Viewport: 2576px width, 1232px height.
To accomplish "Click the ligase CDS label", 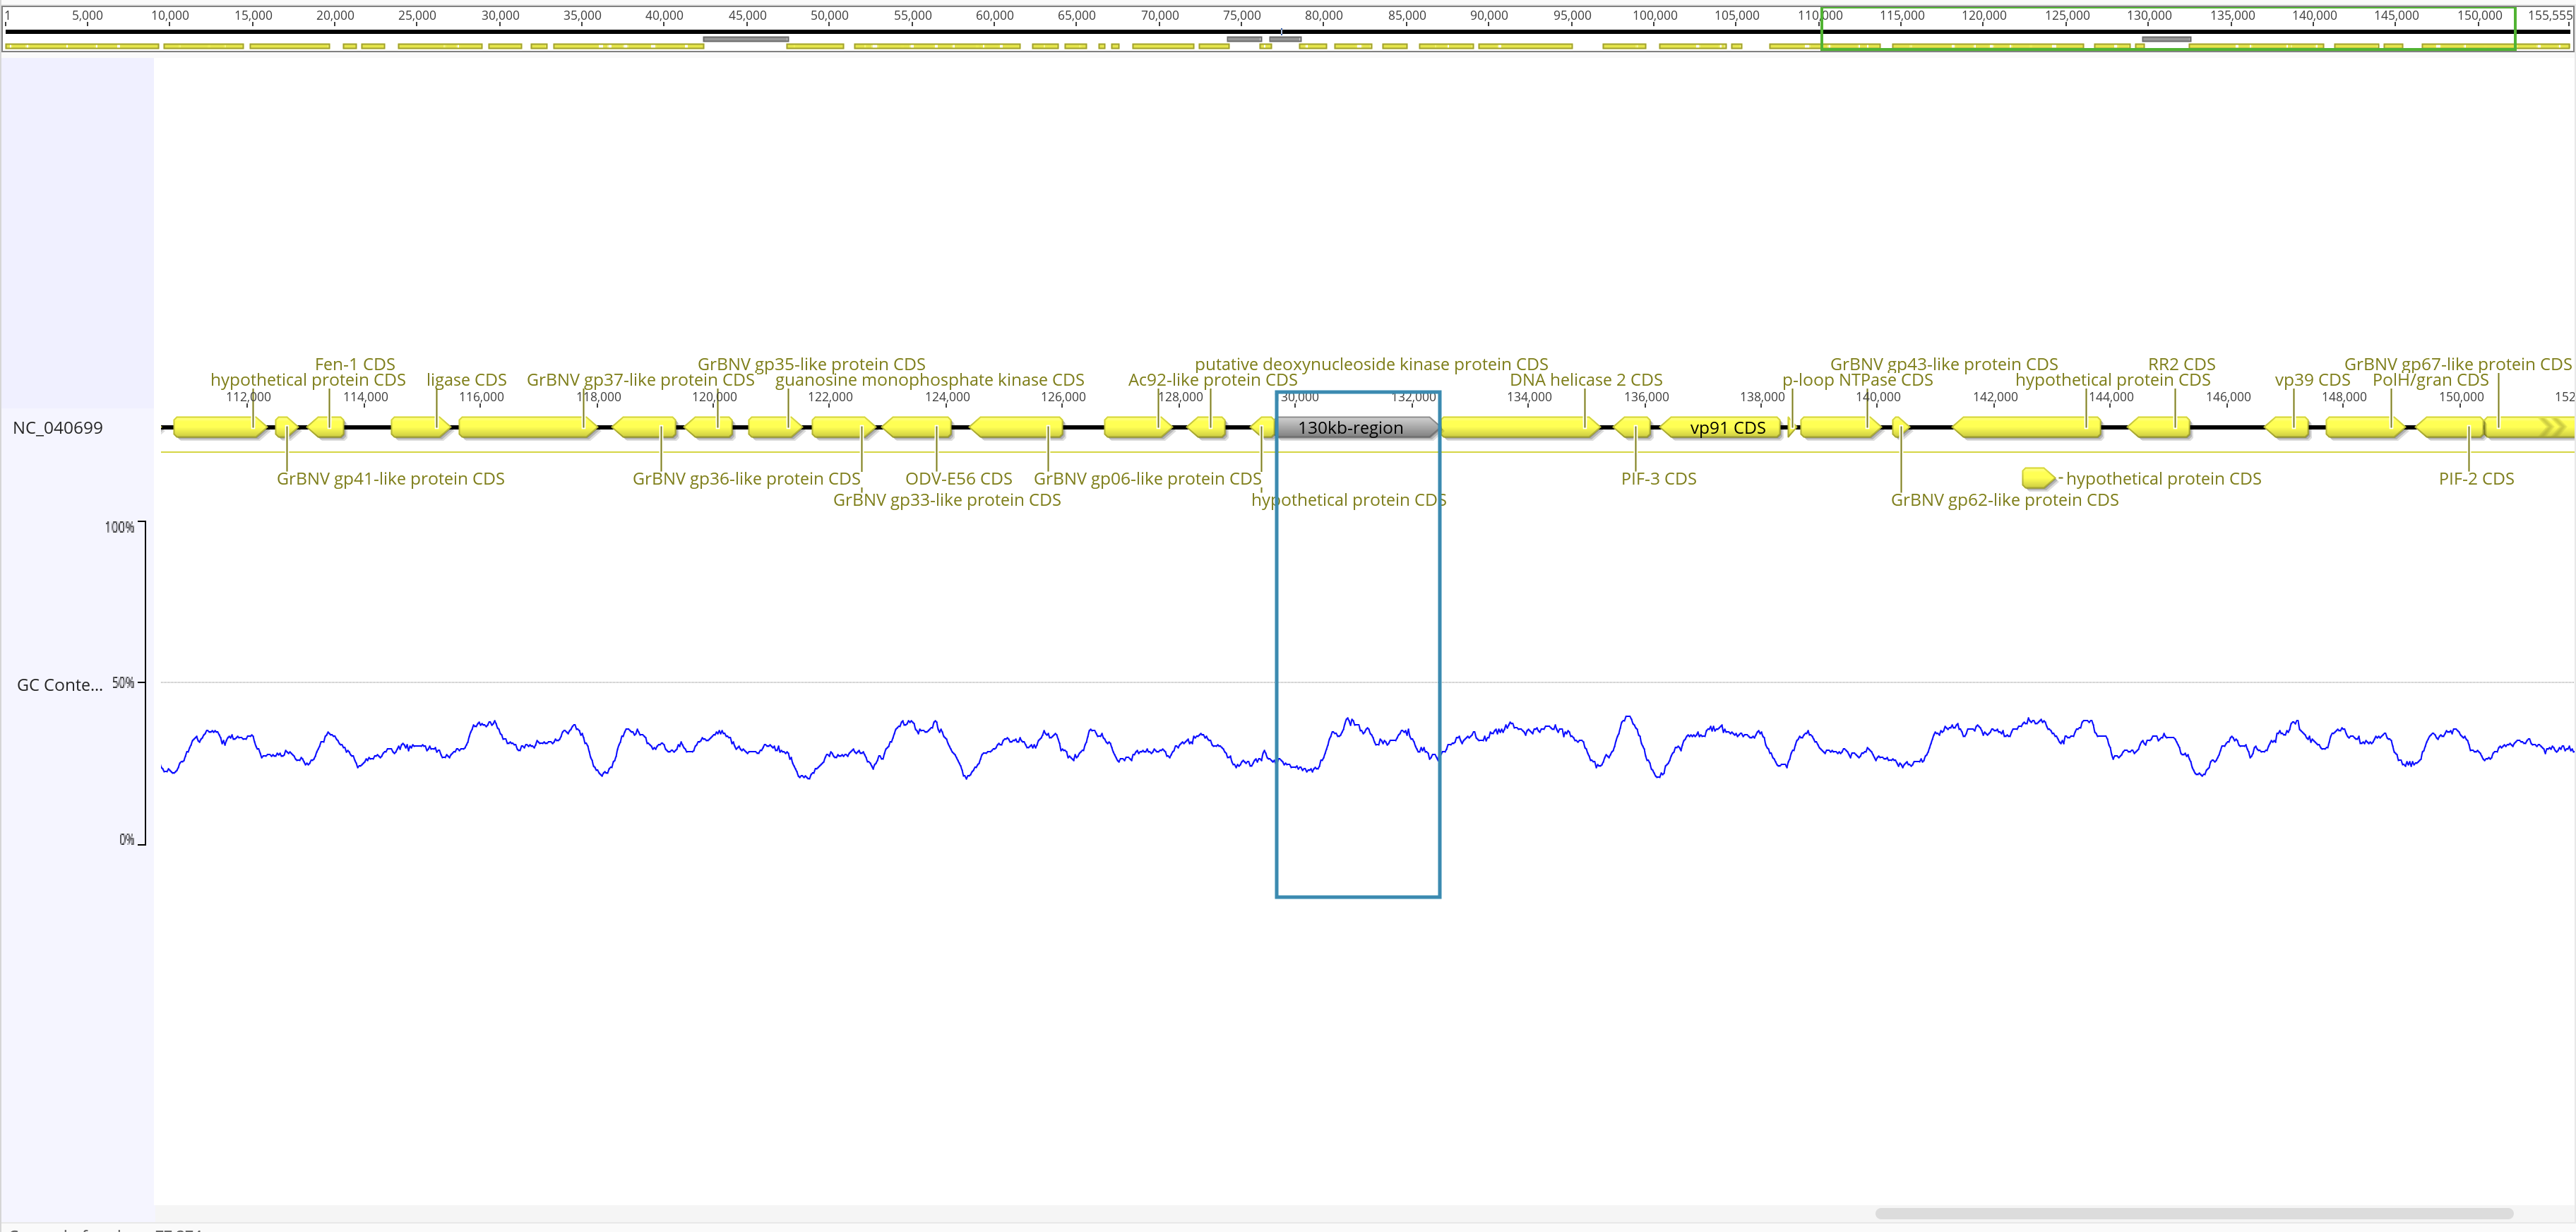I will tap(466, 380).
